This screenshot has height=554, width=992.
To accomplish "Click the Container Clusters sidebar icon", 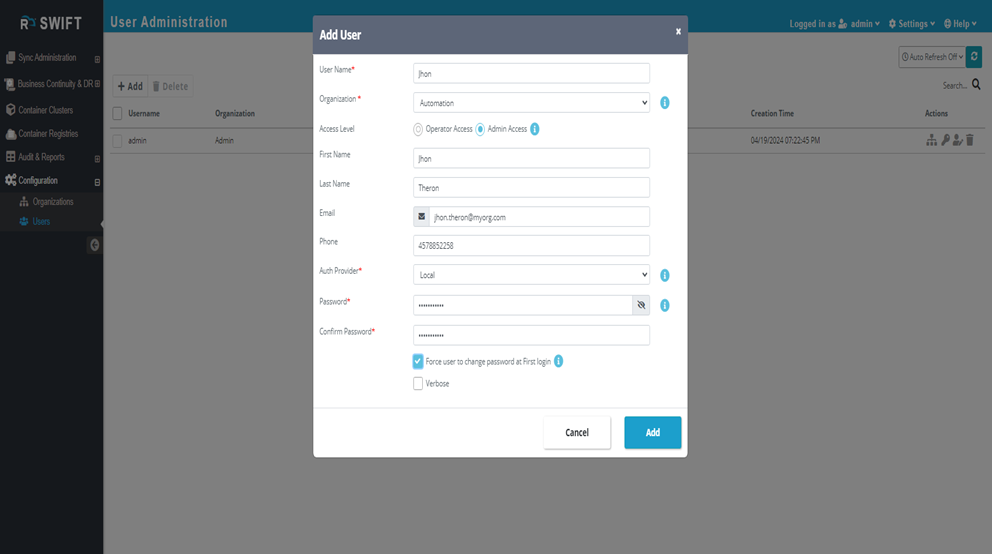I will pyautogui.click(x=10, y=109).
